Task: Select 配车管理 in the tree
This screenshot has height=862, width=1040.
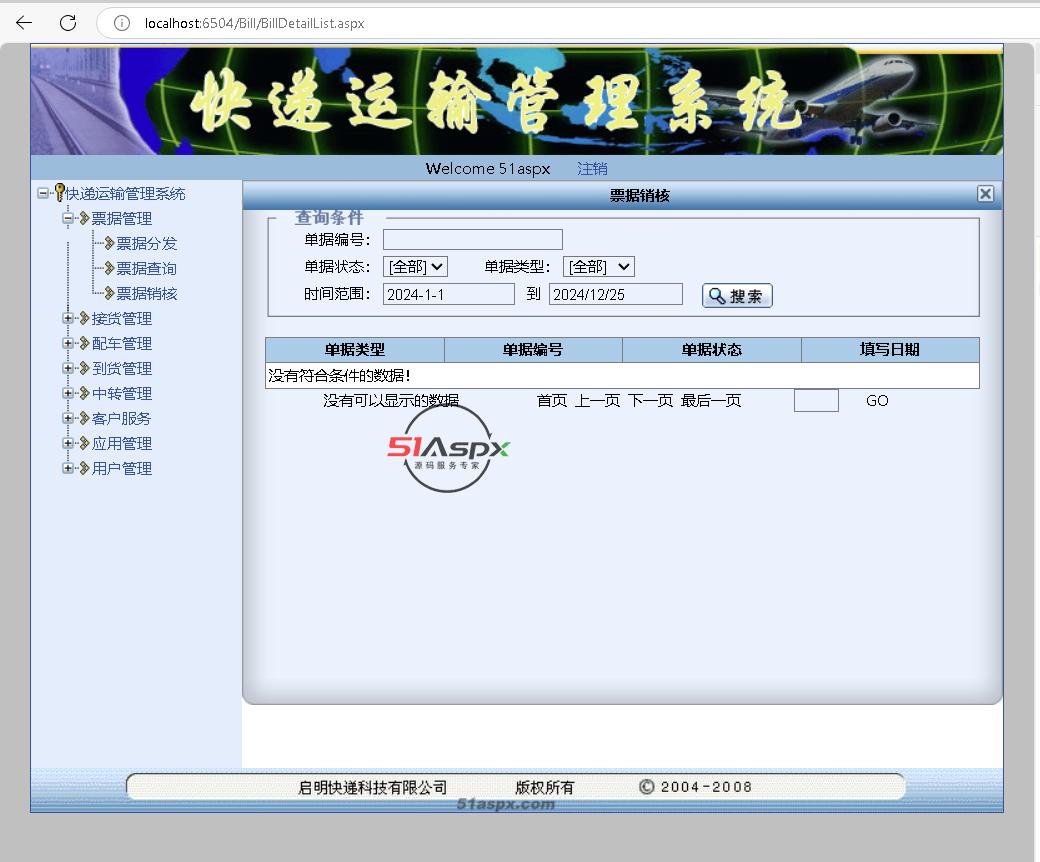Action: point(121,343)
